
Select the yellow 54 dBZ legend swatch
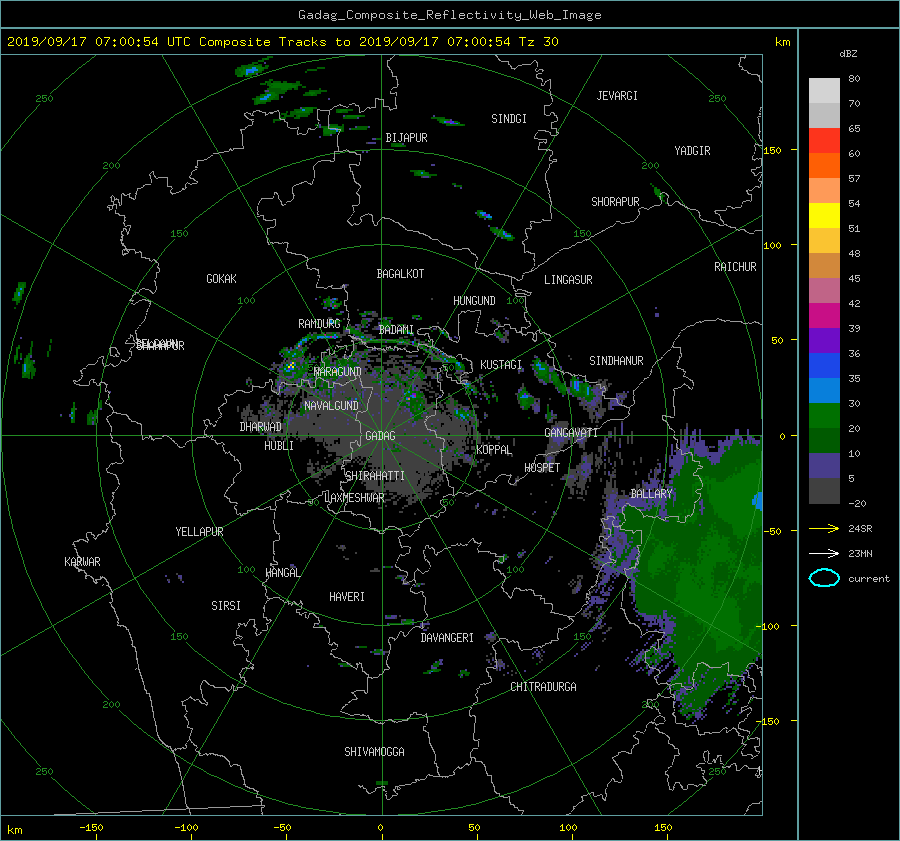tap(824, 215)
